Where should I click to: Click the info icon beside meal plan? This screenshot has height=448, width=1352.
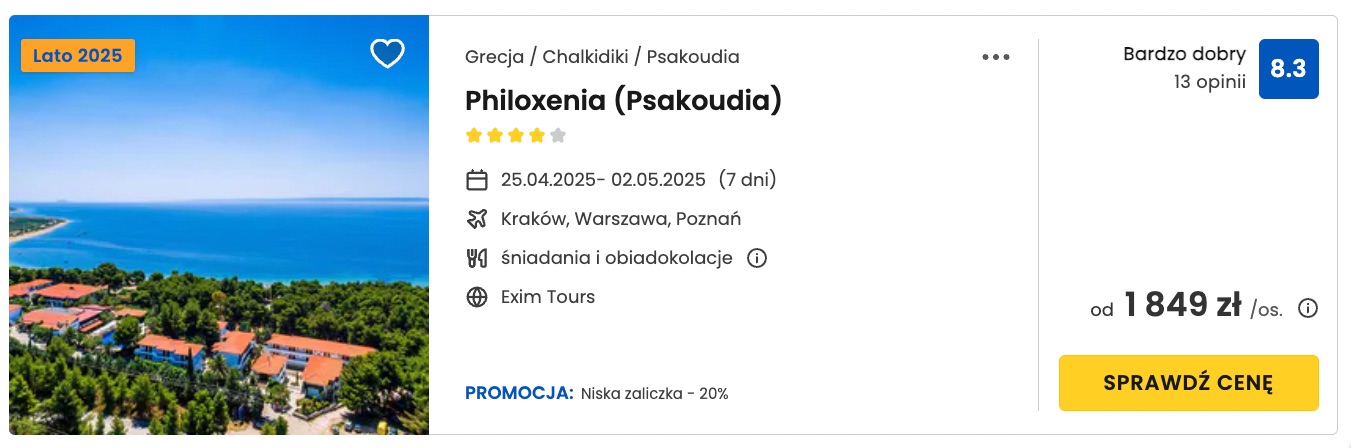pyautogui.click(x=757, y=258)
